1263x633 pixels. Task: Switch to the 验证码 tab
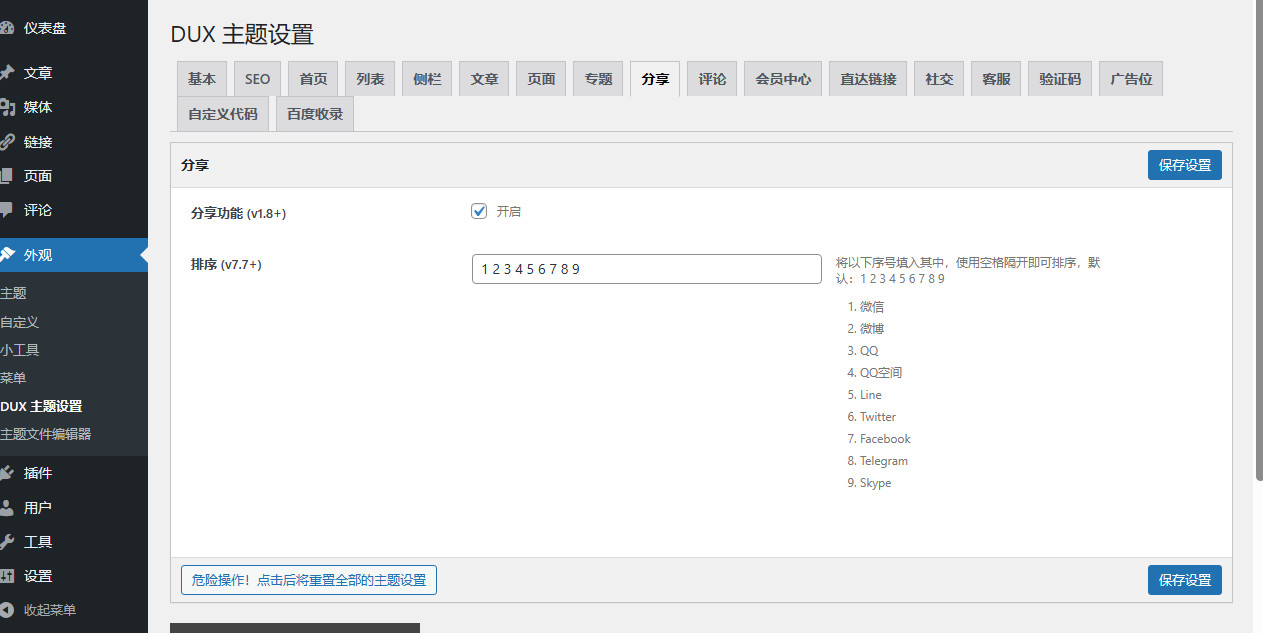tap(1060, 79)
